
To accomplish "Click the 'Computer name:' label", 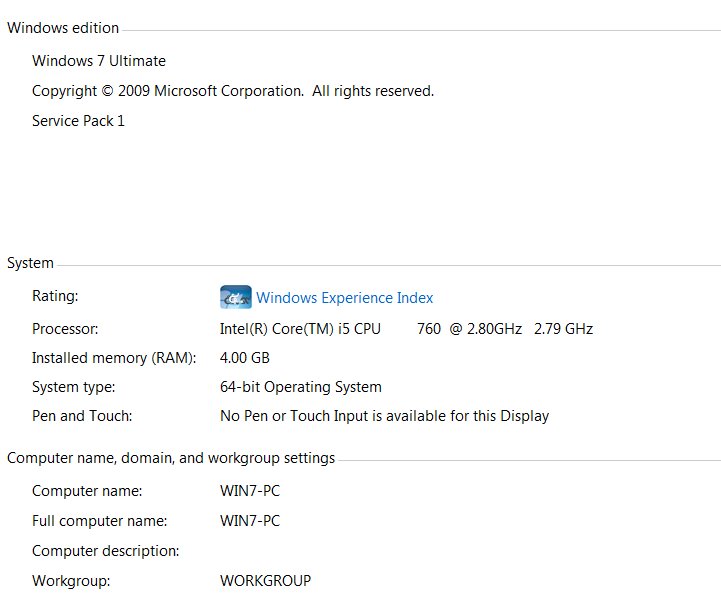I will [x=87, y=491].
